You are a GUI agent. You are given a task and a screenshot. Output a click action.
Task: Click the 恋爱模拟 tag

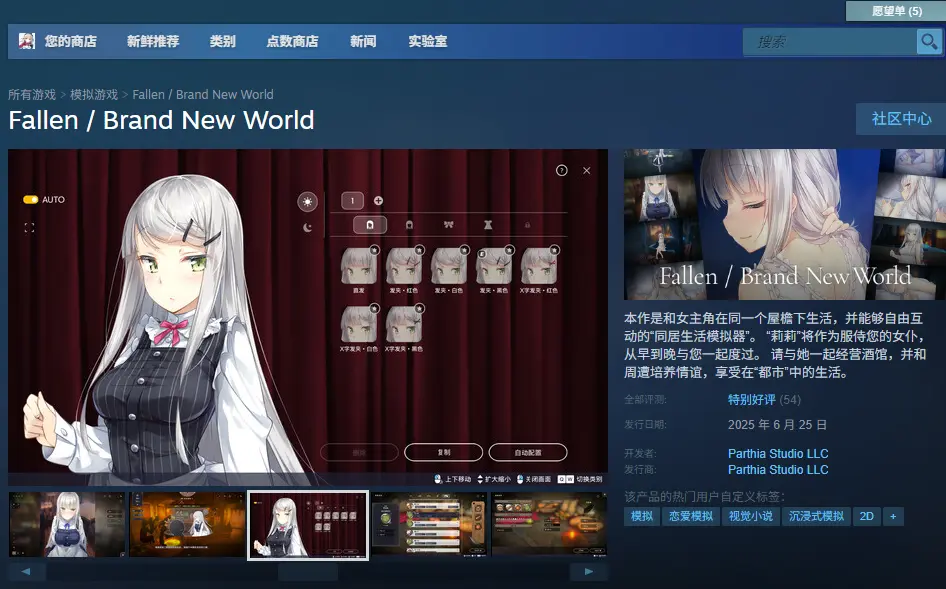tap(691, 516)
